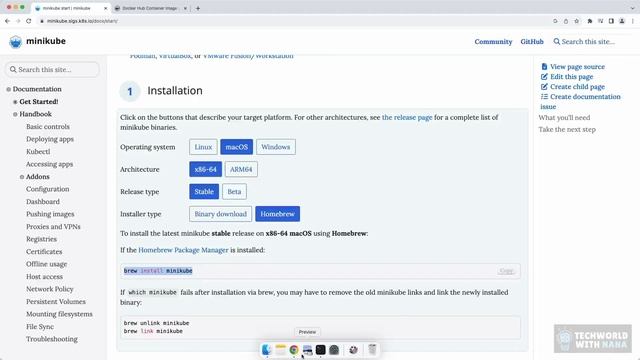Bookmark this page with the star icon

[576, 21]
